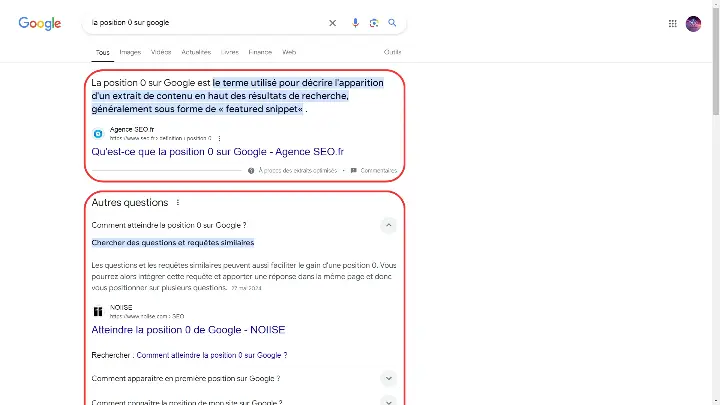
Task: Switch to the Finance tab
Action: tap(260, 52)
